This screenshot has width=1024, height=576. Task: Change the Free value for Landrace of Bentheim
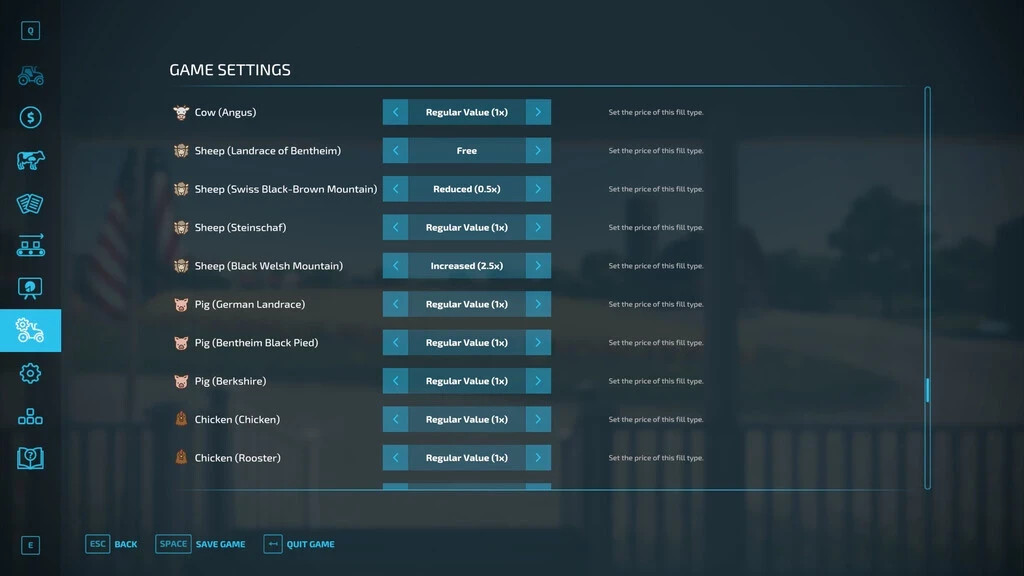[466, 150]
